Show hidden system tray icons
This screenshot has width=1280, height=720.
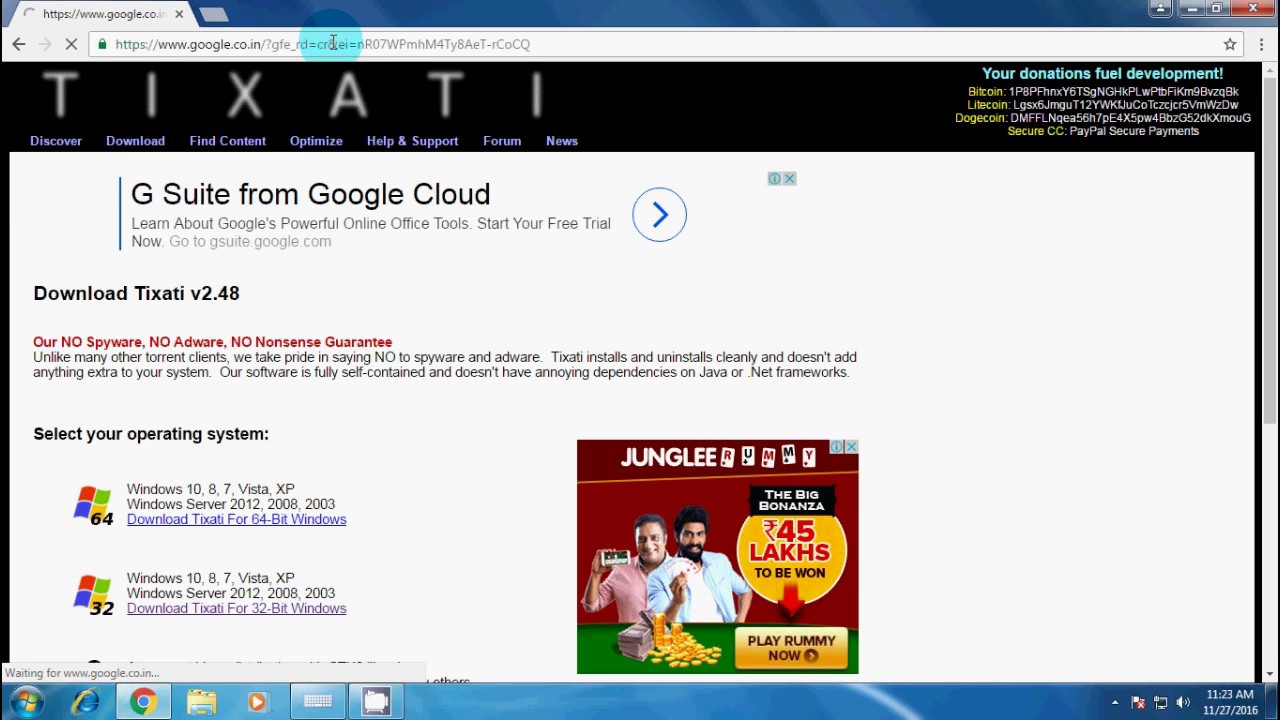pos(1115,702)
